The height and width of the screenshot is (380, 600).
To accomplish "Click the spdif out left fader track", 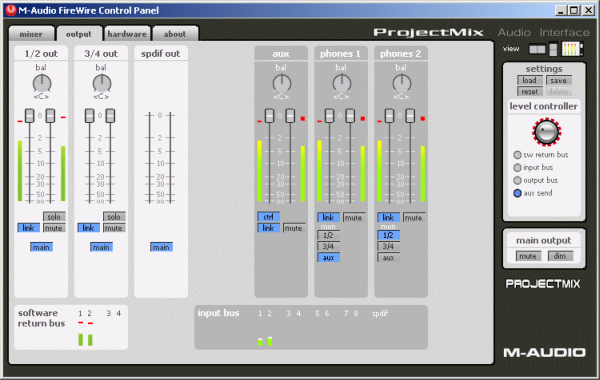I will pos(150,158).
